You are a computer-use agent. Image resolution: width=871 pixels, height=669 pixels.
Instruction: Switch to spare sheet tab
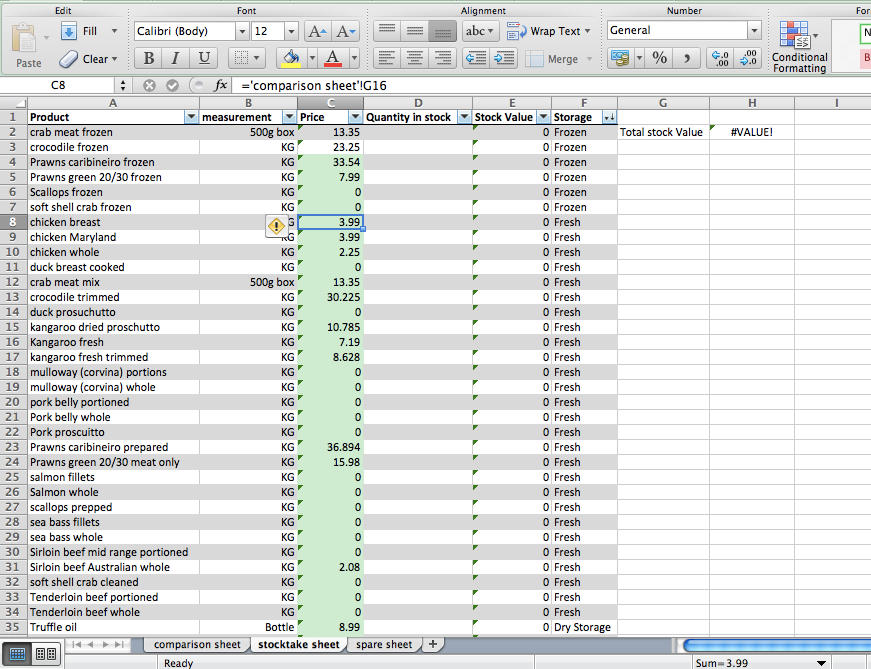384,645
